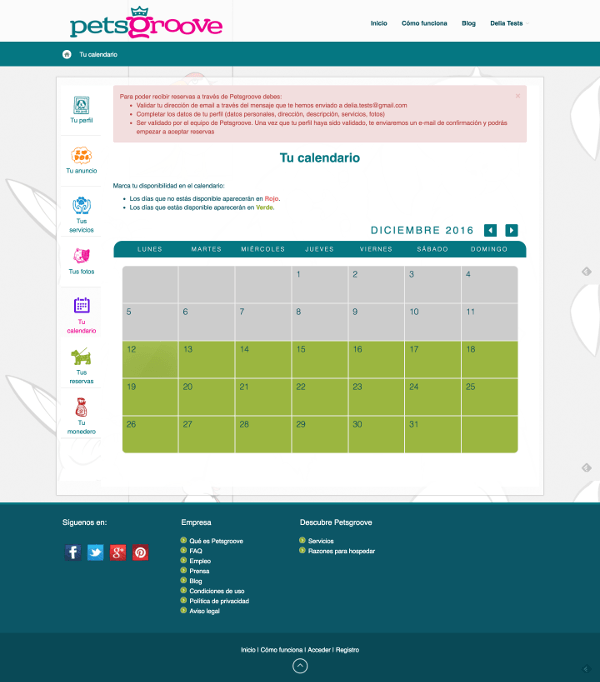This screenshot has width=600, height=682.
Task: Click the Petsgroove logo
Action: pyautogui.click(x=146, y=23)
